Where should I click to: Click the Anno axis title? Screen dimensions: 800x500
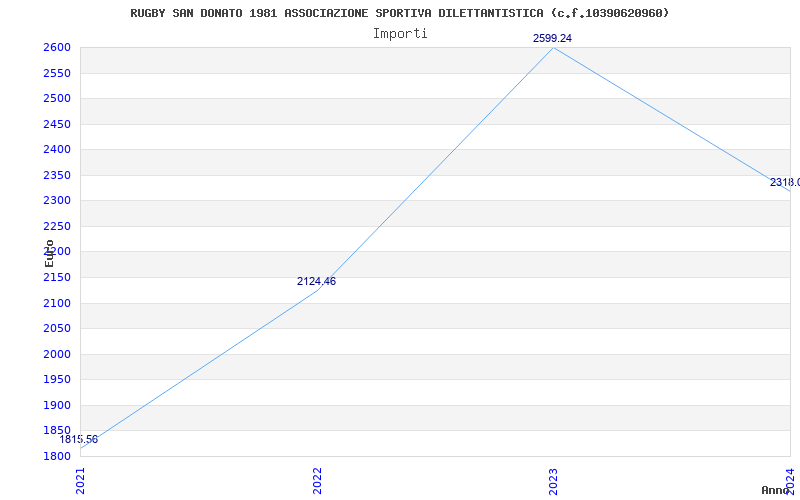(x=775, y=490)
